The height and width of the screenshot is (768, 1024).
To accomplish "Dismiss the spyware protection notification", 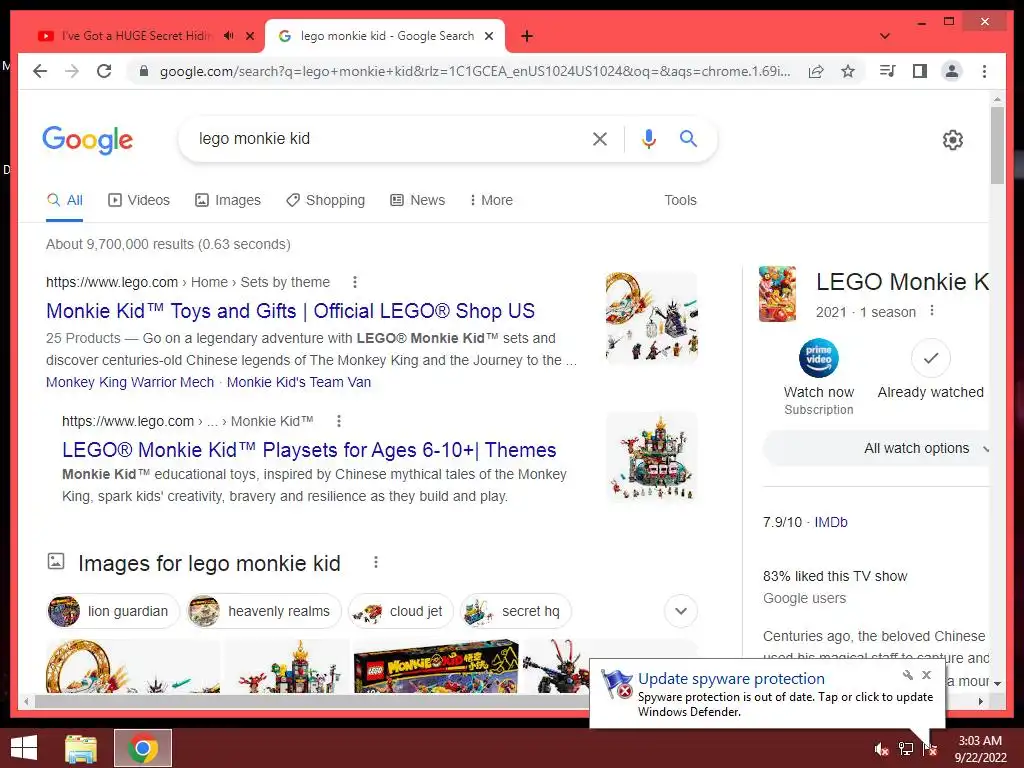I will 927,675.
